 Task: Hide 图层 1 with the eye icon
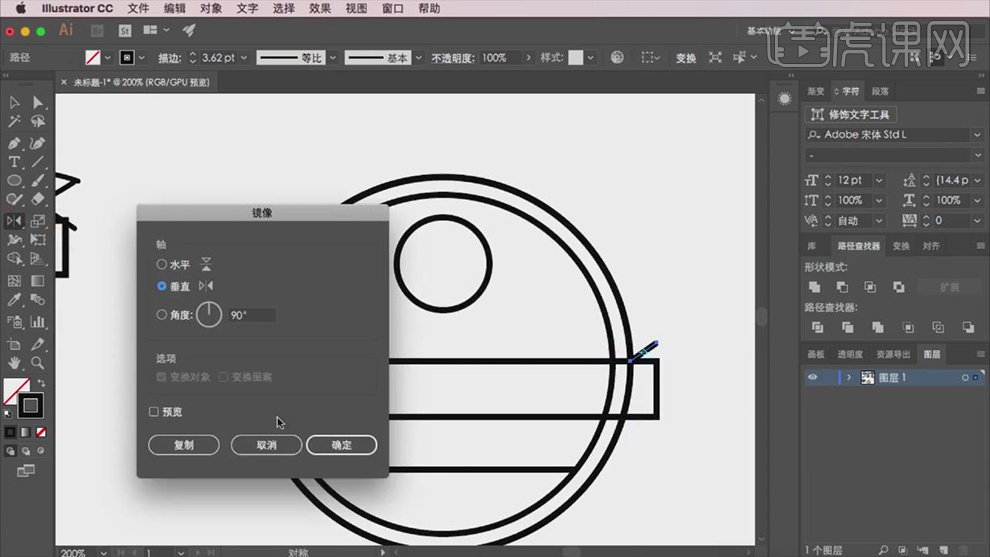tap(813, 377)
